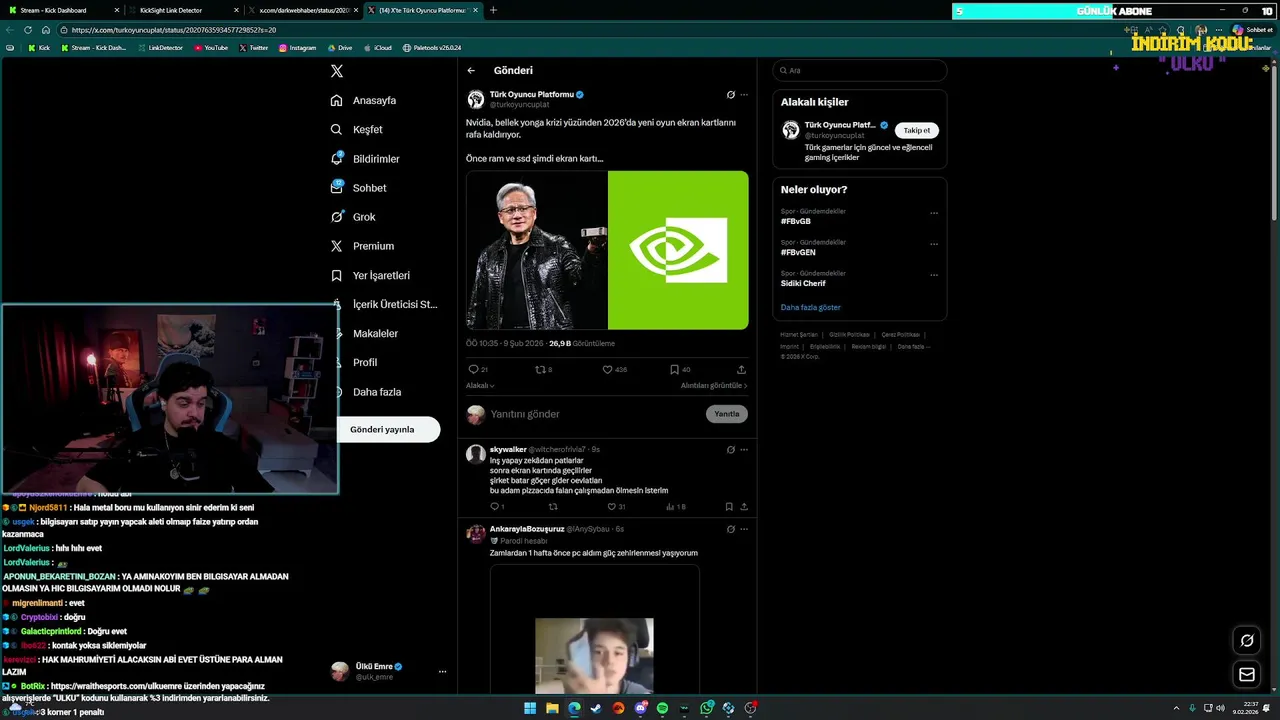Focus the Yanıtını gönder reply field
The height and width of the screenshot is (720, 1280).
(x=595, y=414)
